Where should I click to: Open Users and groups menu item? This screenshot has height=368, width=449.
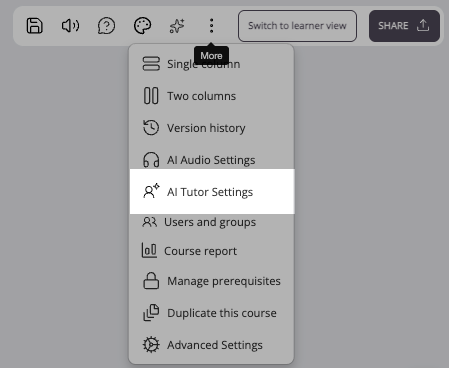click(x=212, y=222)
